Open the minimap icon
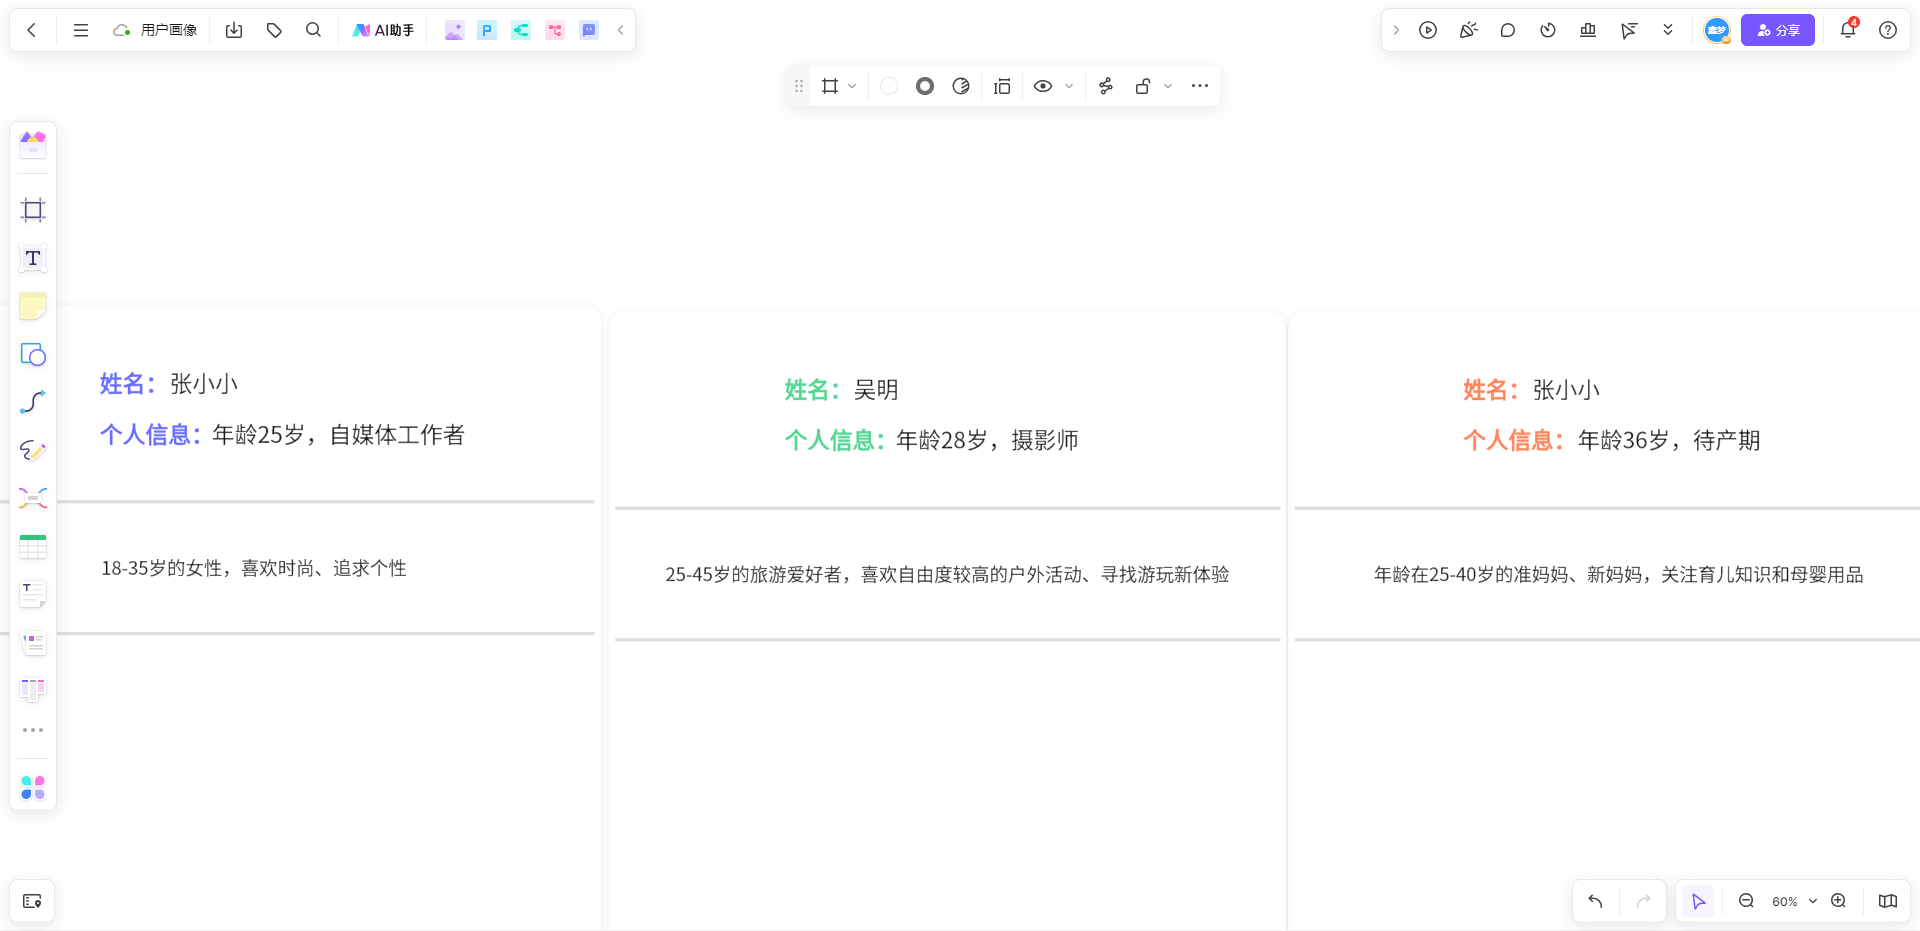 tap(1888, 901)
